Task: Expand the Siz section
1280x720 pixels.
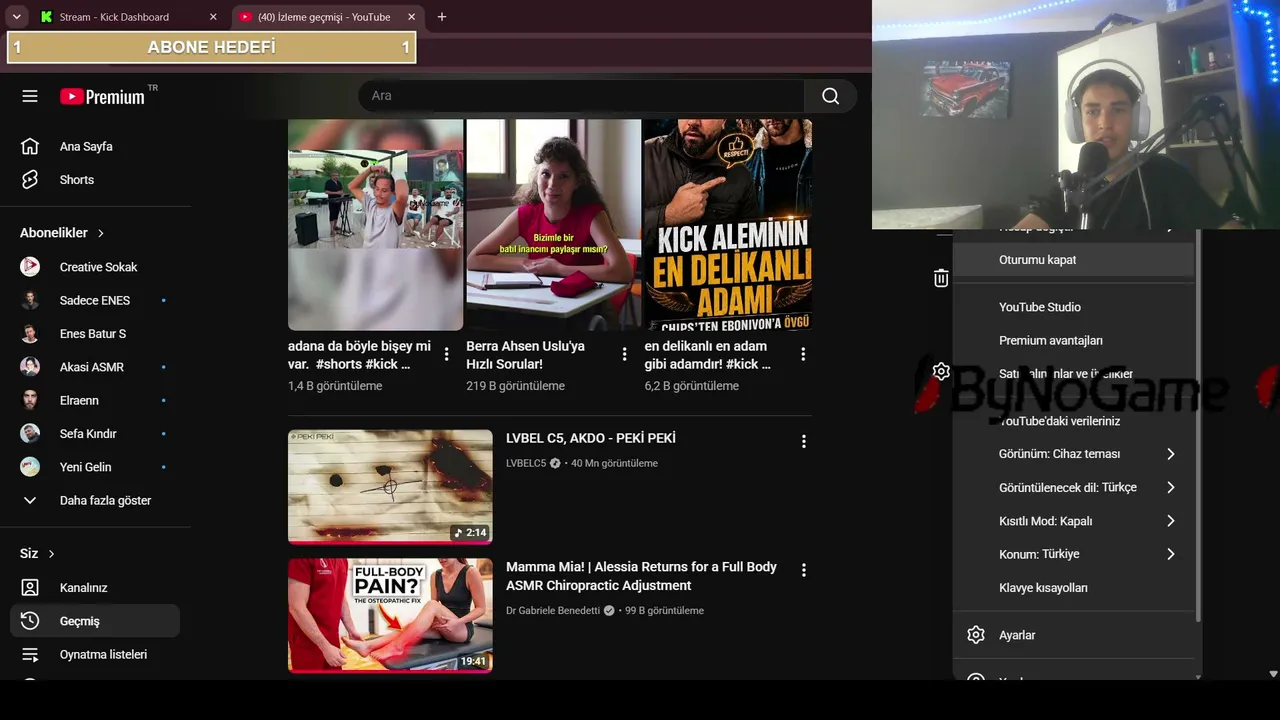Action: click(x=38, y=554)
